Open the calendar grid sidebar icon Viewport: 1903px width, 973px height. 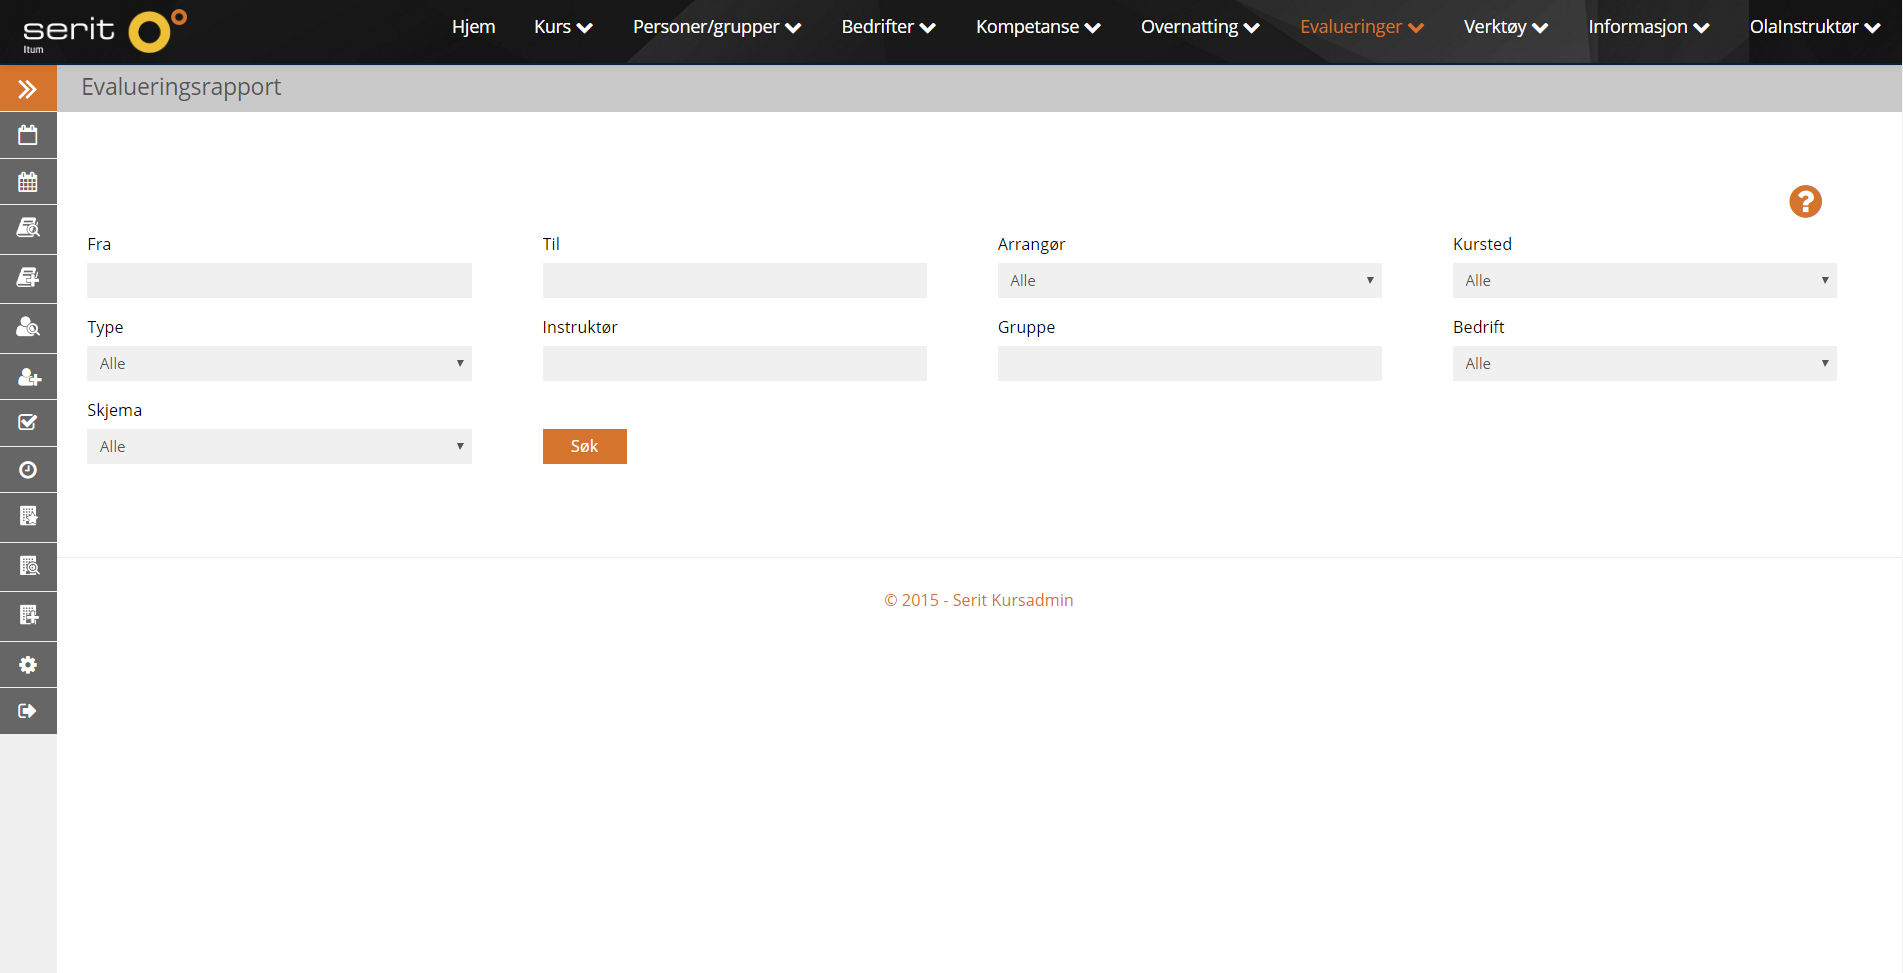[x=28, y=182]
